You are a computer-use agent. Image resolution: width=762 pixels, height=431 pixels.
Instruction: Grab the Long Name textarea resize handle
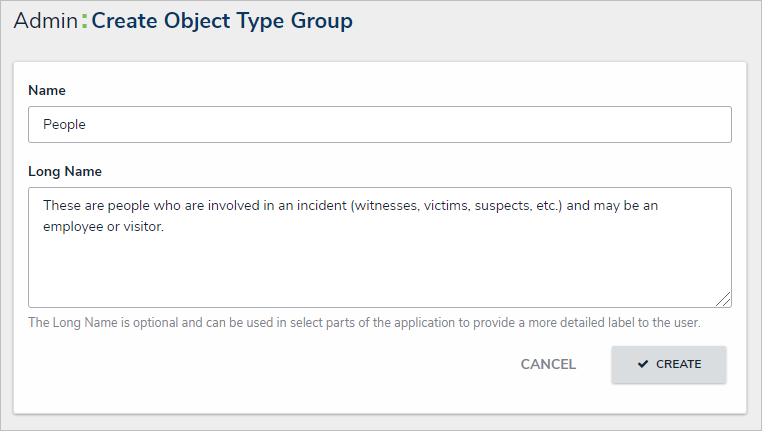click(725, 299)
